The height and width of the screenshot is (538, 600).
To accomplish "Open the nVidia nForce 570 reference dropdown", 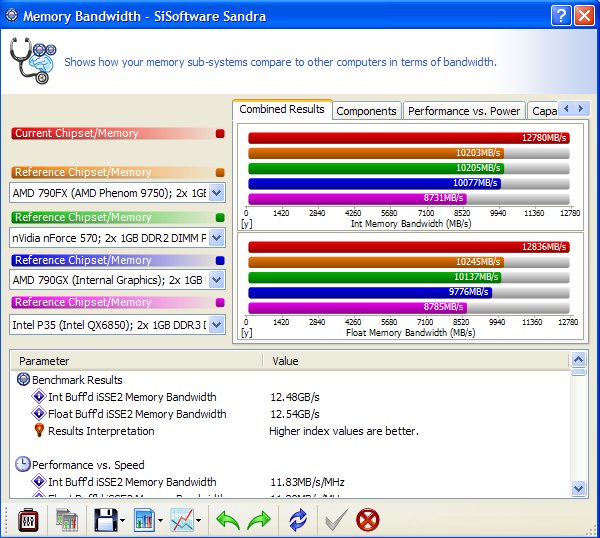I will coord(217,238).
